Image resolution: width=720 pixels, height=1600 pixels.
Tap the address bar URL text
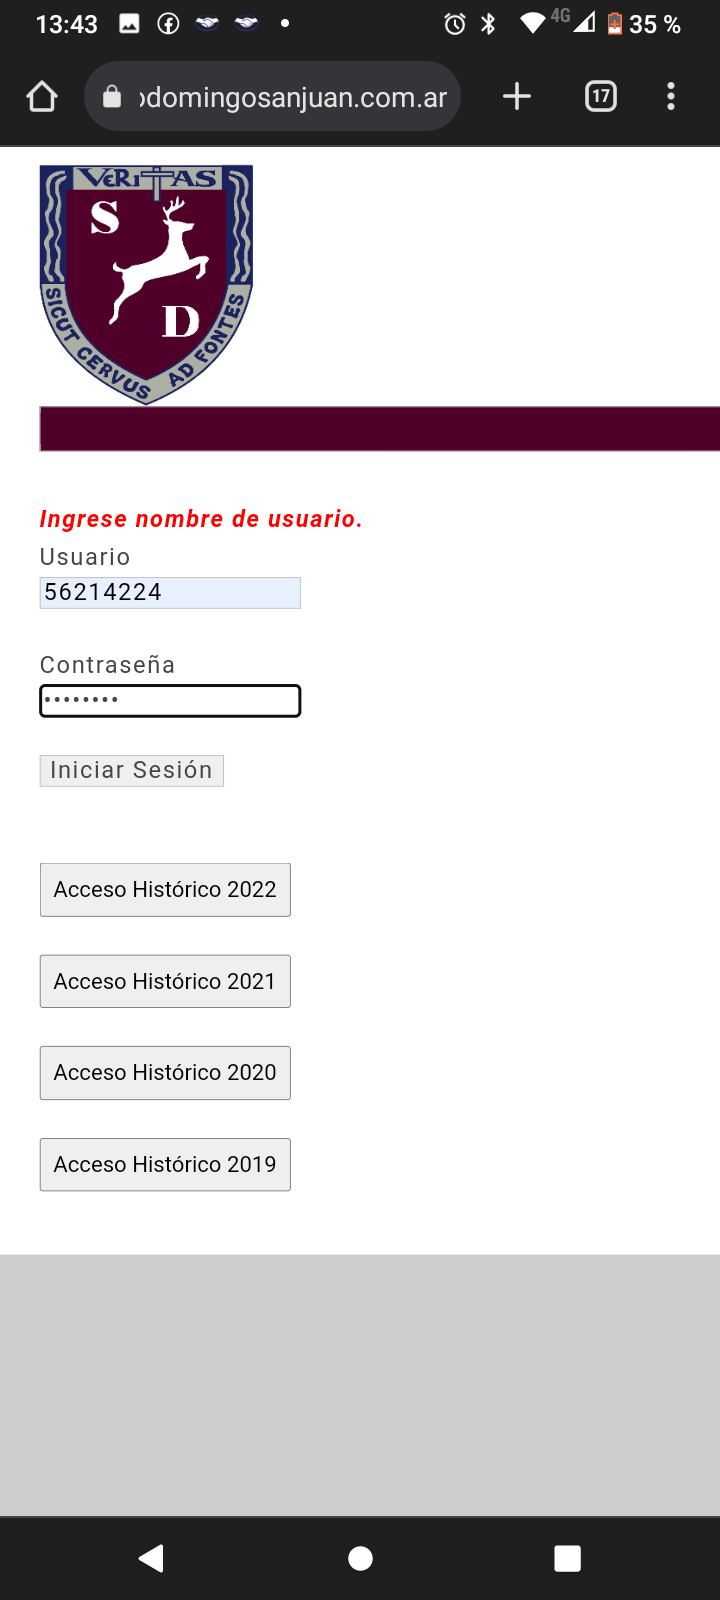click(x=293, y=97)
